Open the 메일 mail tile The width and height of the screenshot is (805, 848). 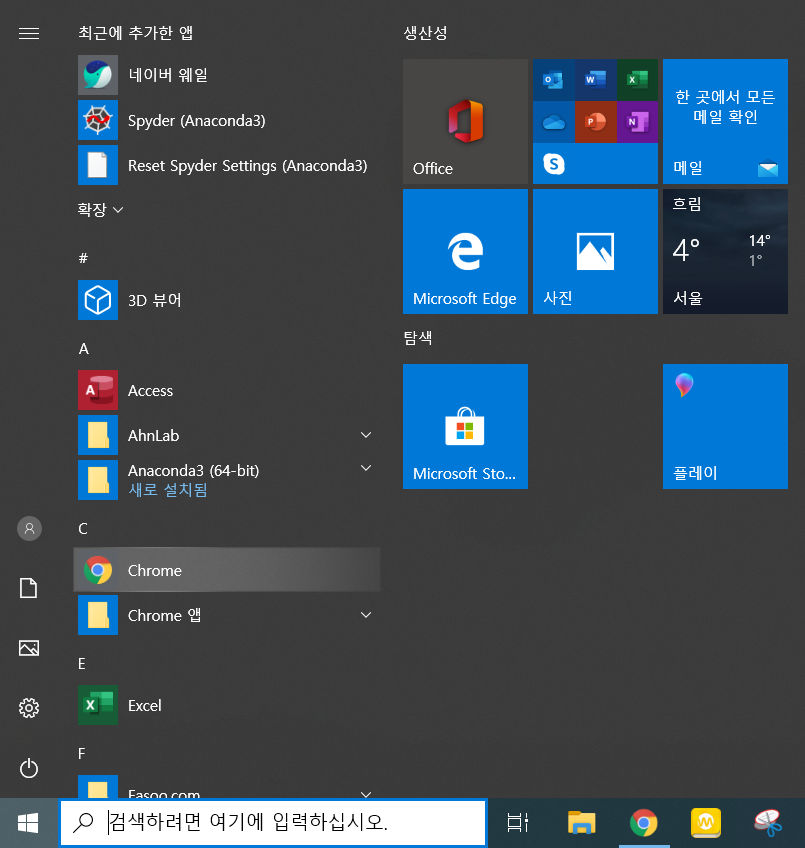(725, 121)
